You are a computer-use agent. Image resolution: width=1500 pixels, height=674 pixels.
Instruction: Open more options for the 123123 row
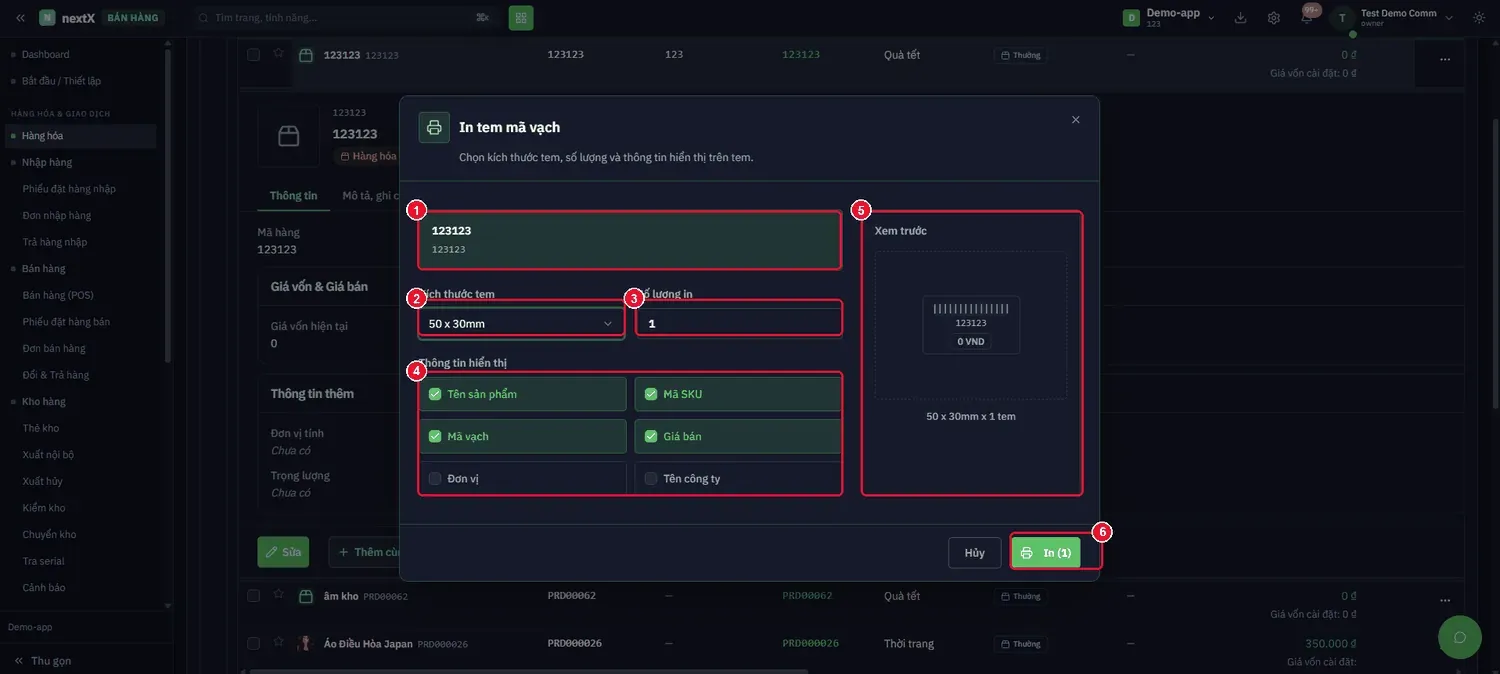(1445, 60)
